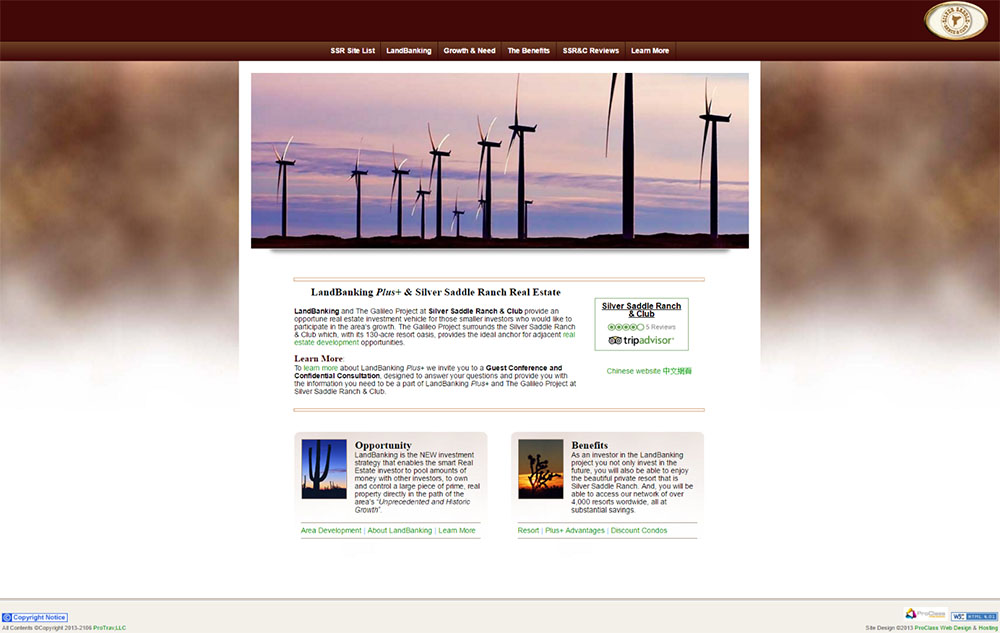
Task: Open the Discount Condos link
Action: coord(639,530)
